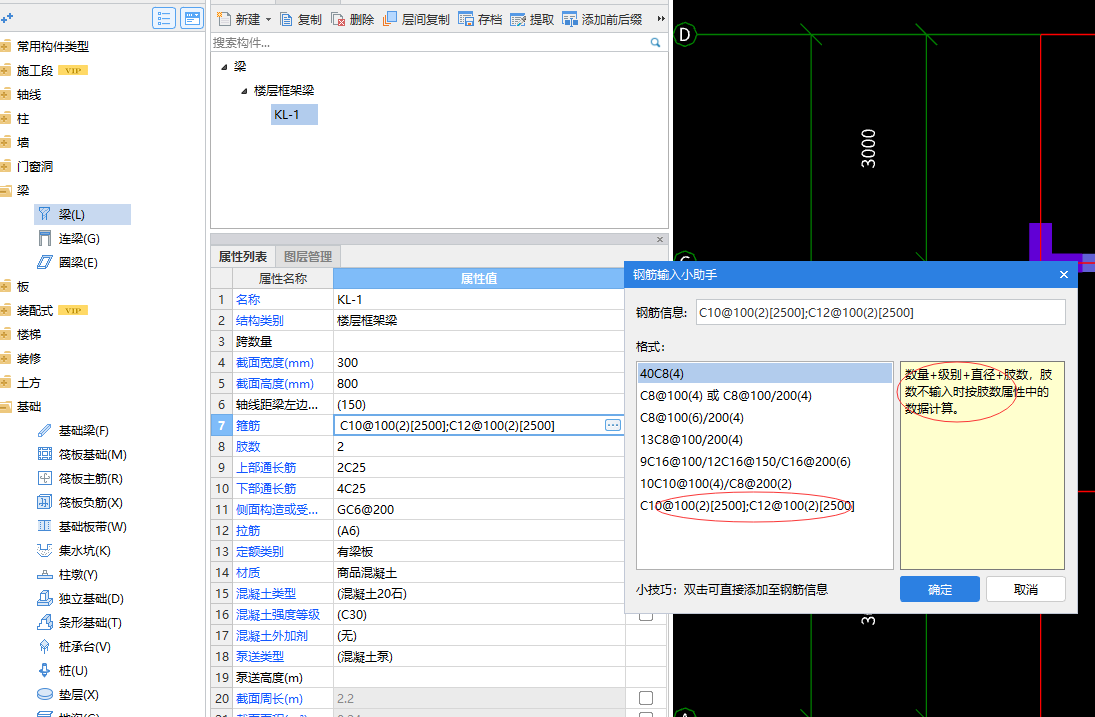Expand the 板 category

pyautogui.click(x=6, y=286)
